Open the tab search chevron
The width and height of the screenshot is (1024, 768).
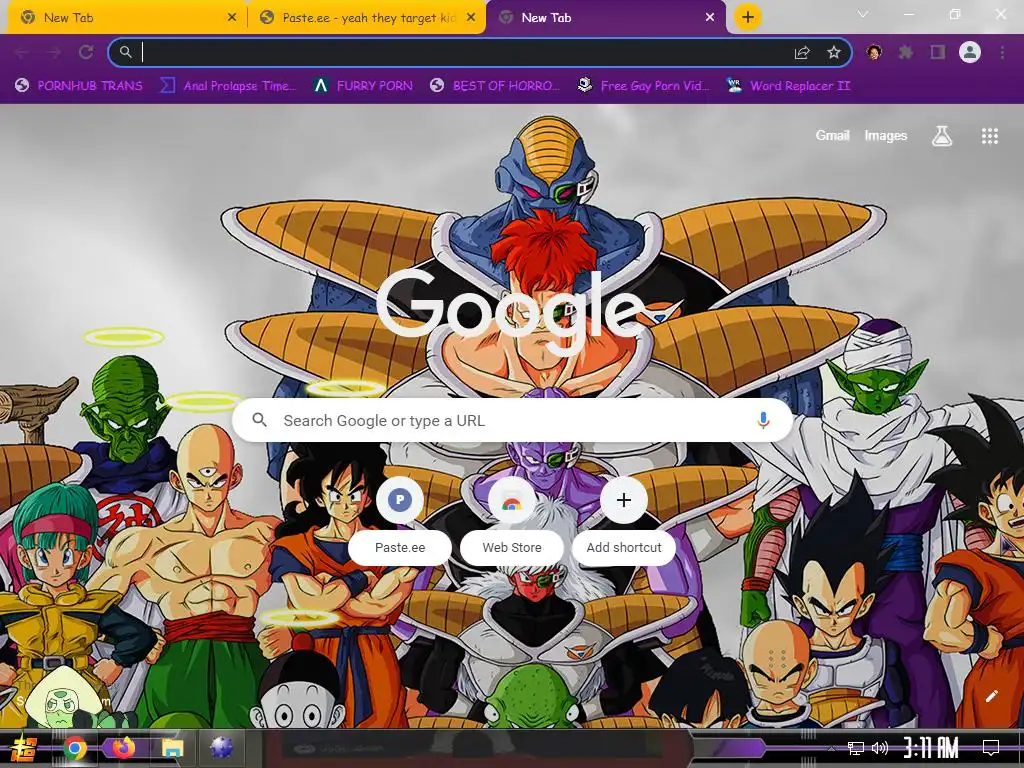863,14
